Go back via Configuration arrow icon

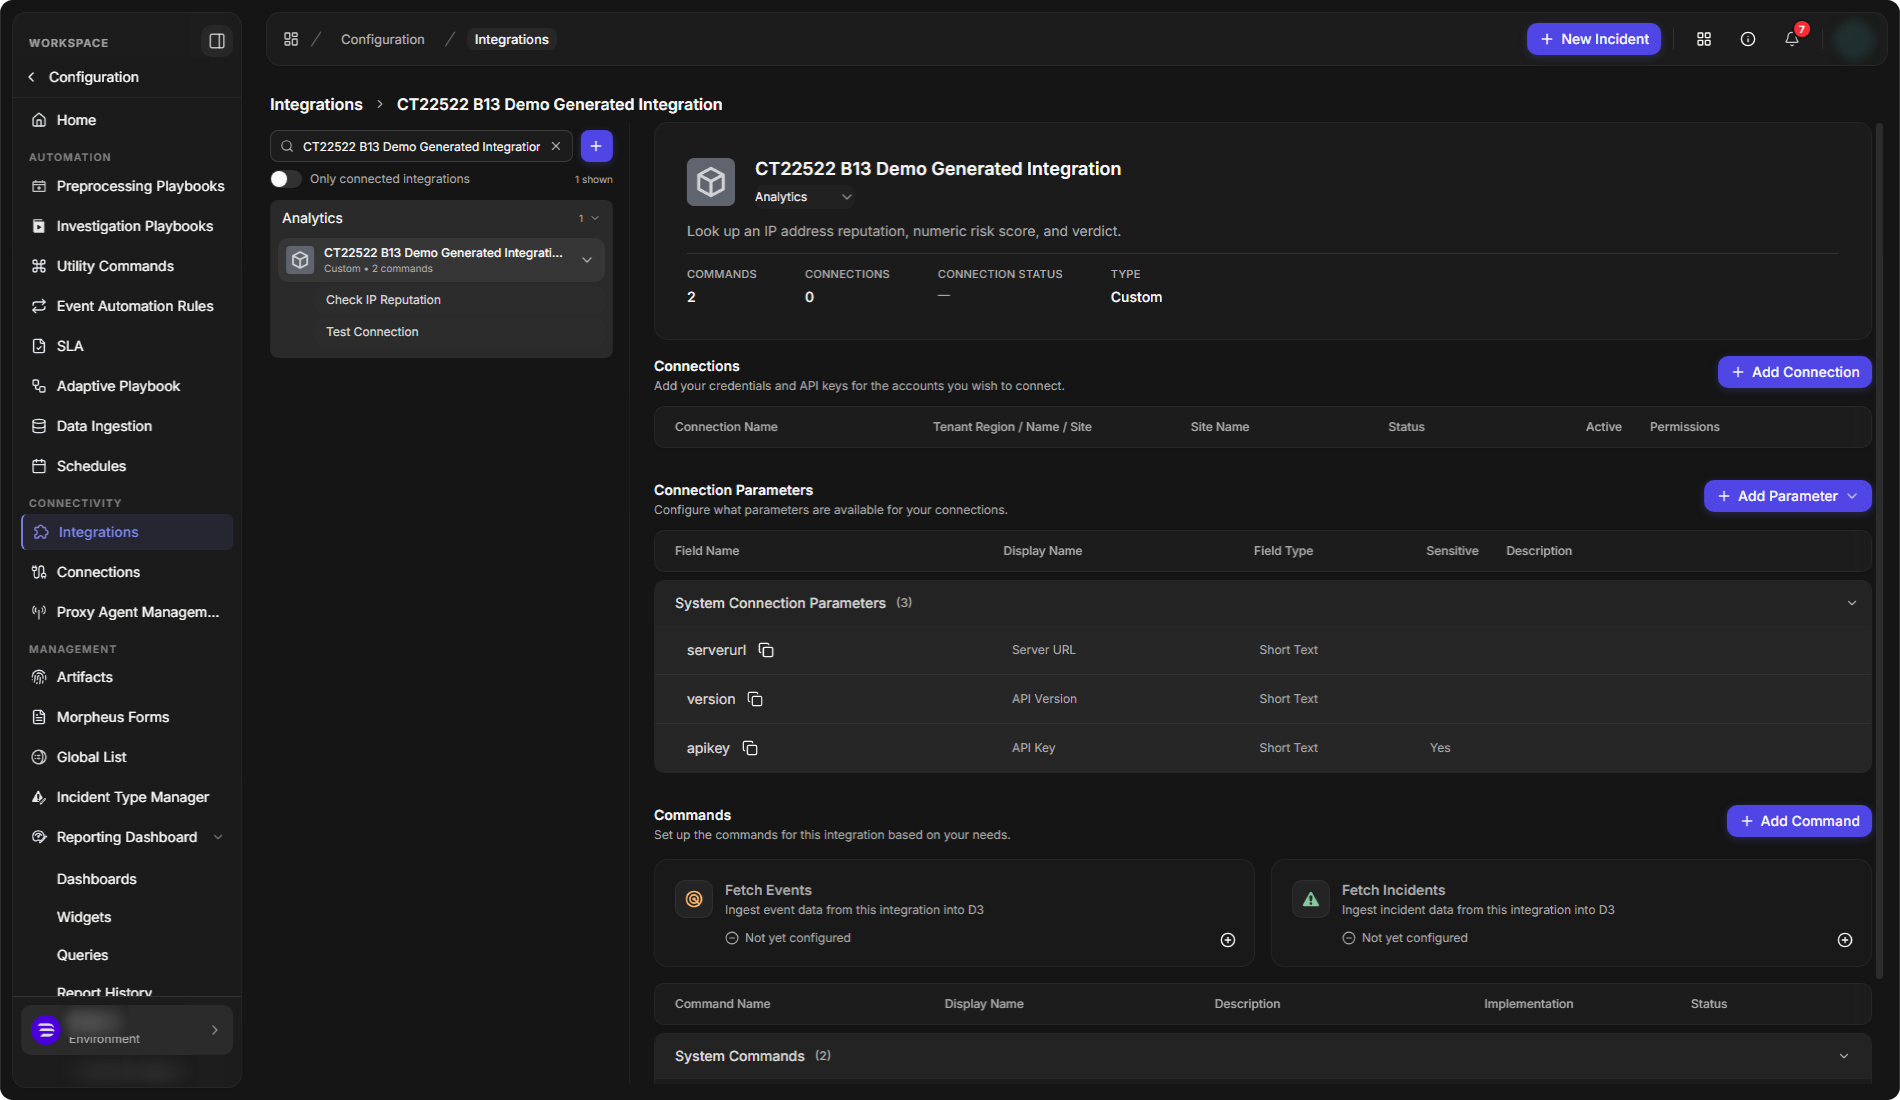coord(32,77)
